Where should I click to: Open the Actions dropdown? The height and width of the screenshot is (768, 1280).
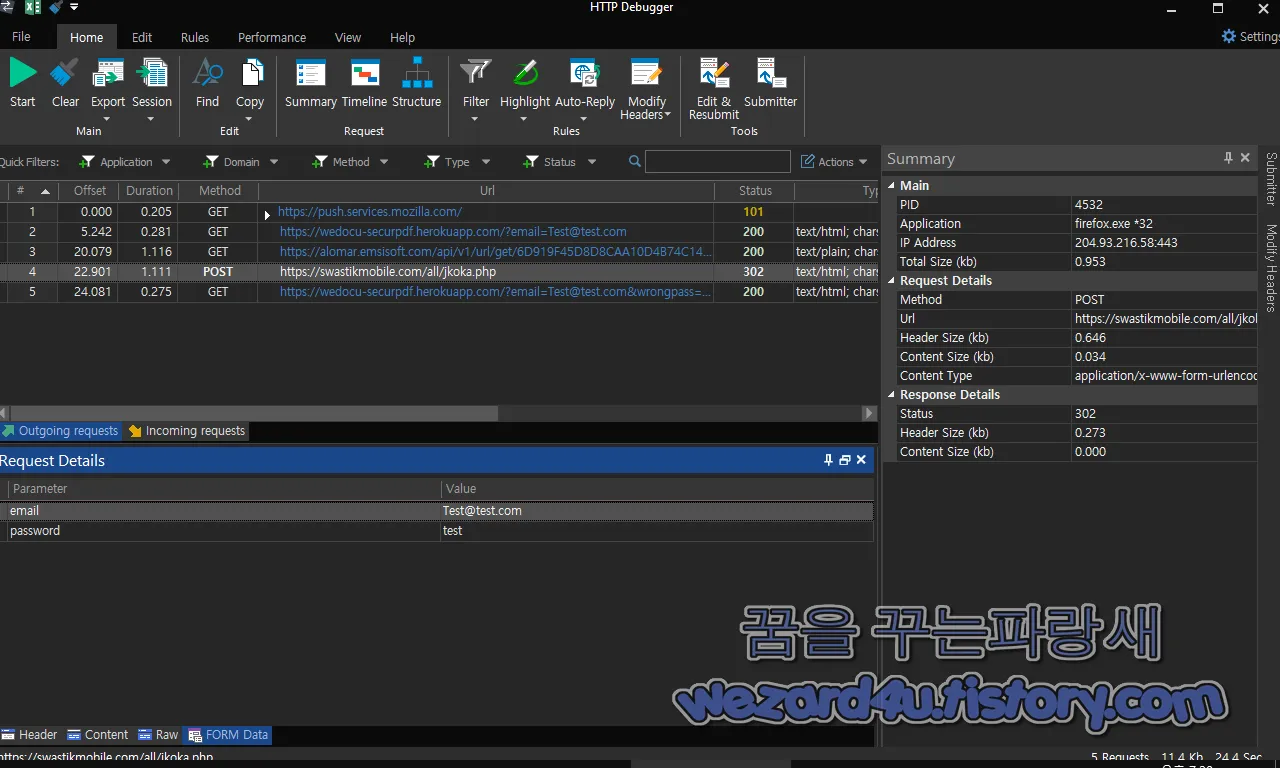point(835,162)
